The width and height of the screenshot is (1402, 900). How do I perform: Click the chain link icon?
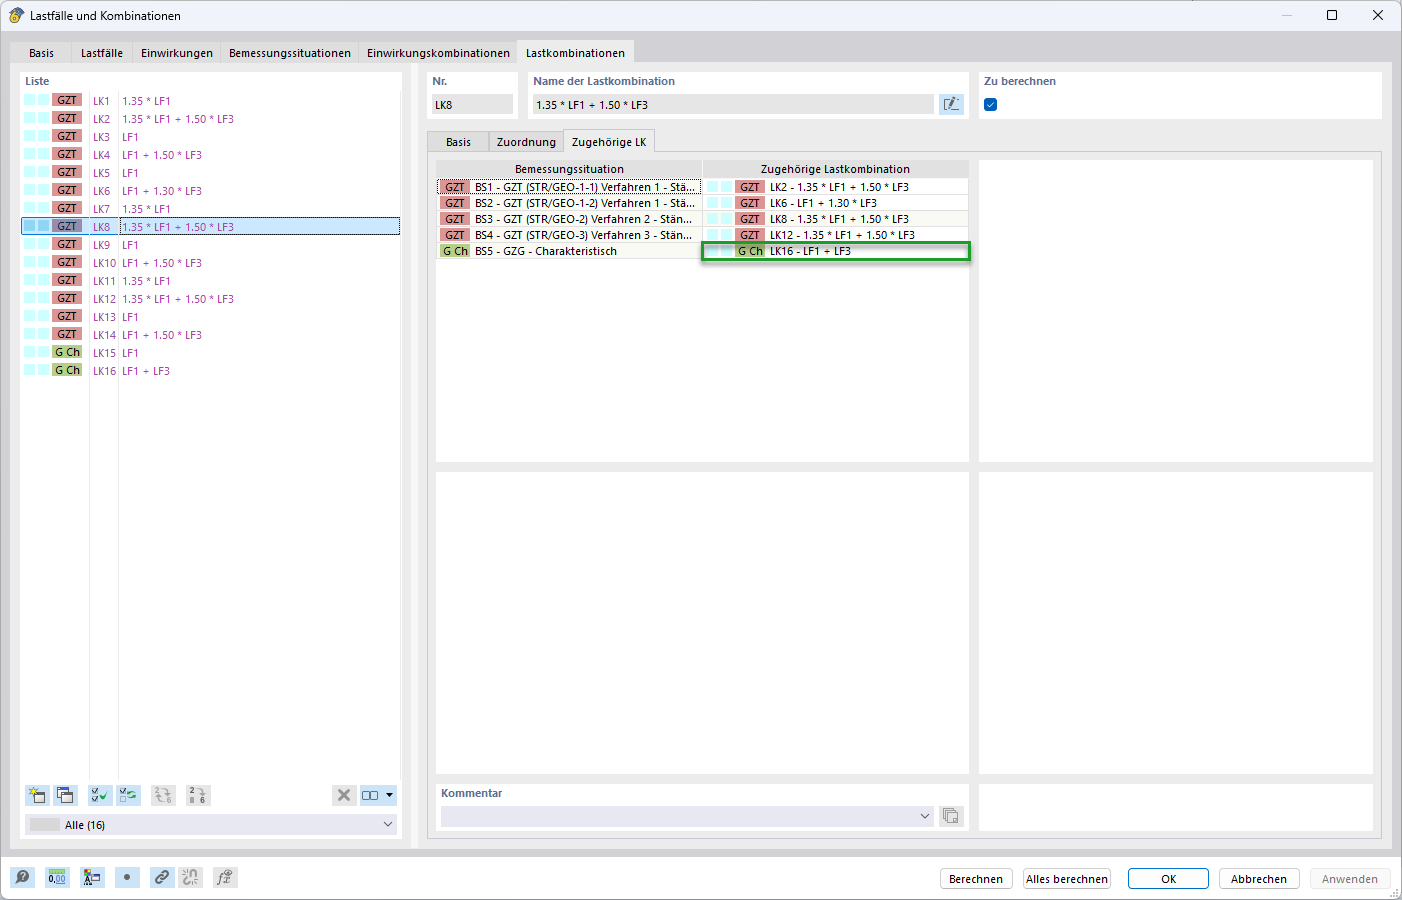[162, 877]
